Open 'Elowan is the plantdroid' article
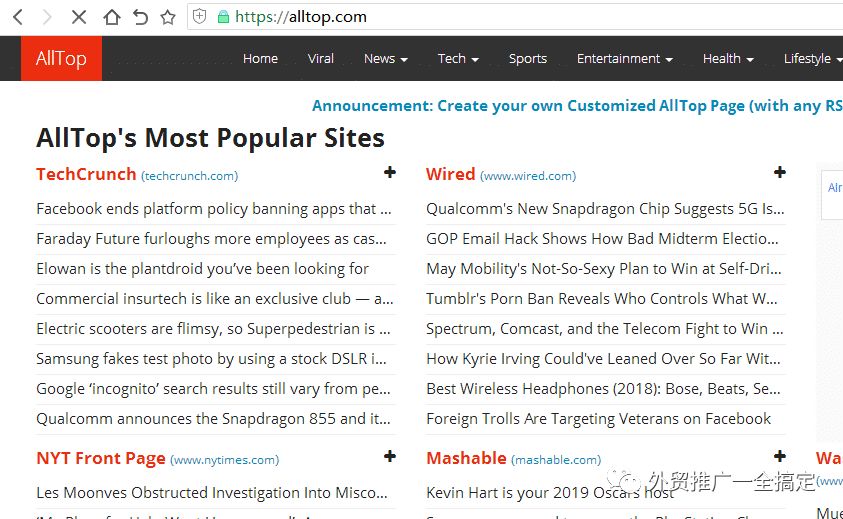 click(203, 269)
